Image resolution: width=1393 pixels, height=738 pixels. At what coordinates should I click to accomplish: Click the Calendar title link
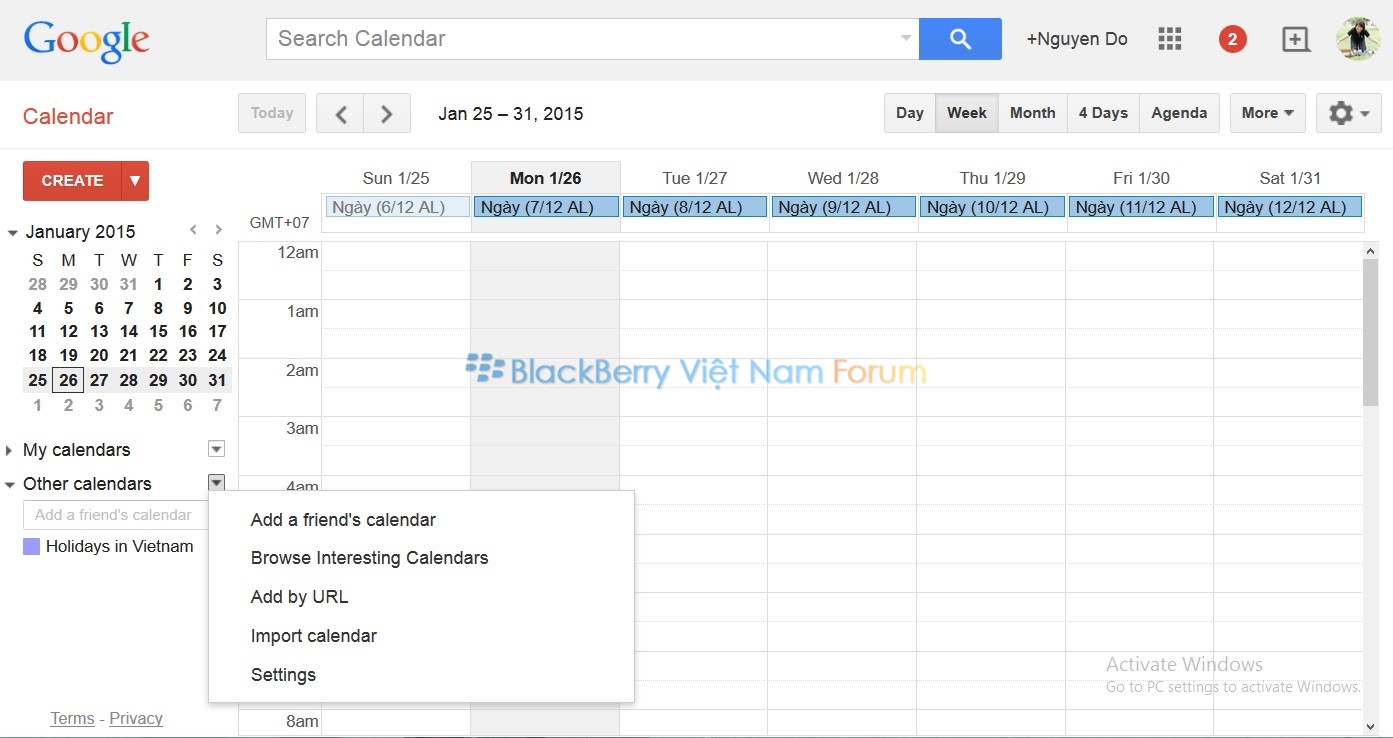point(68,116)
